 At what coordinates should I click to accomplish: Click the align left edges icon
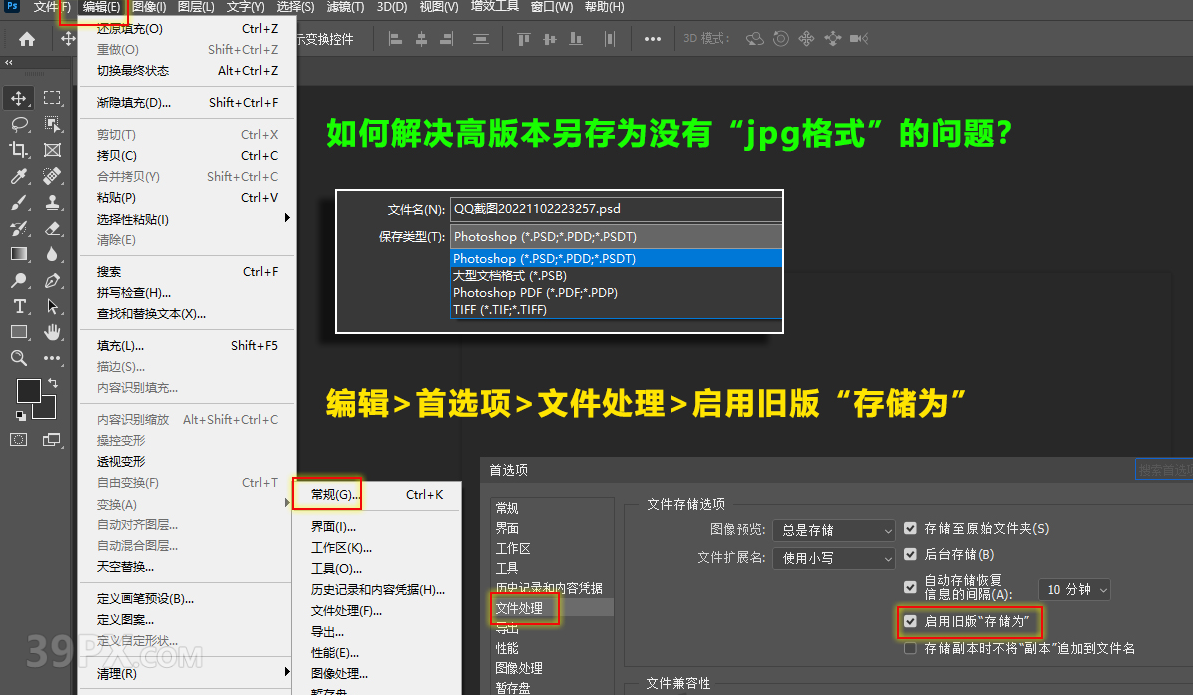(395, 39)
